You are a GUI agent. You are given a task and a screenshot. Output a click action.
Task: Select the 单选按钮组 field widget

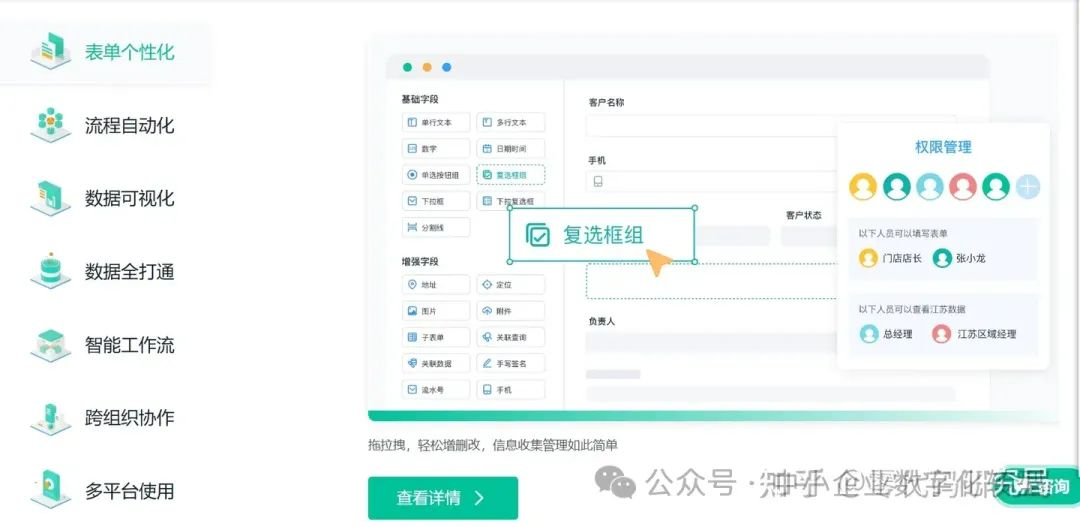point(436,175)
